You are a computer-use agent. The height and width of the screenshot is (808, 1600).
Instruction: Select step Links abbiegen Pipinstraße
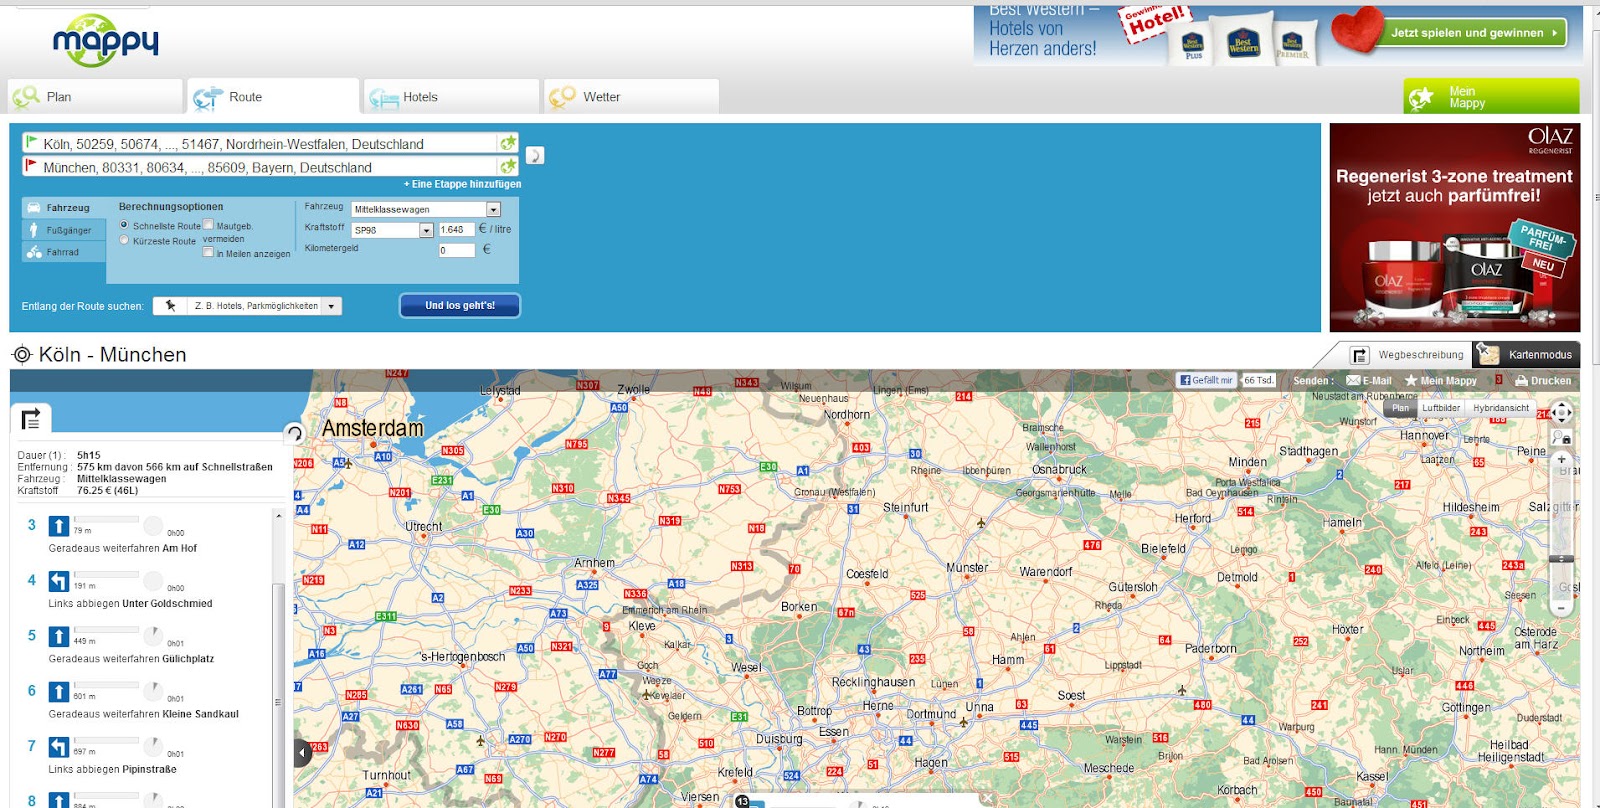tap(112, 770)
